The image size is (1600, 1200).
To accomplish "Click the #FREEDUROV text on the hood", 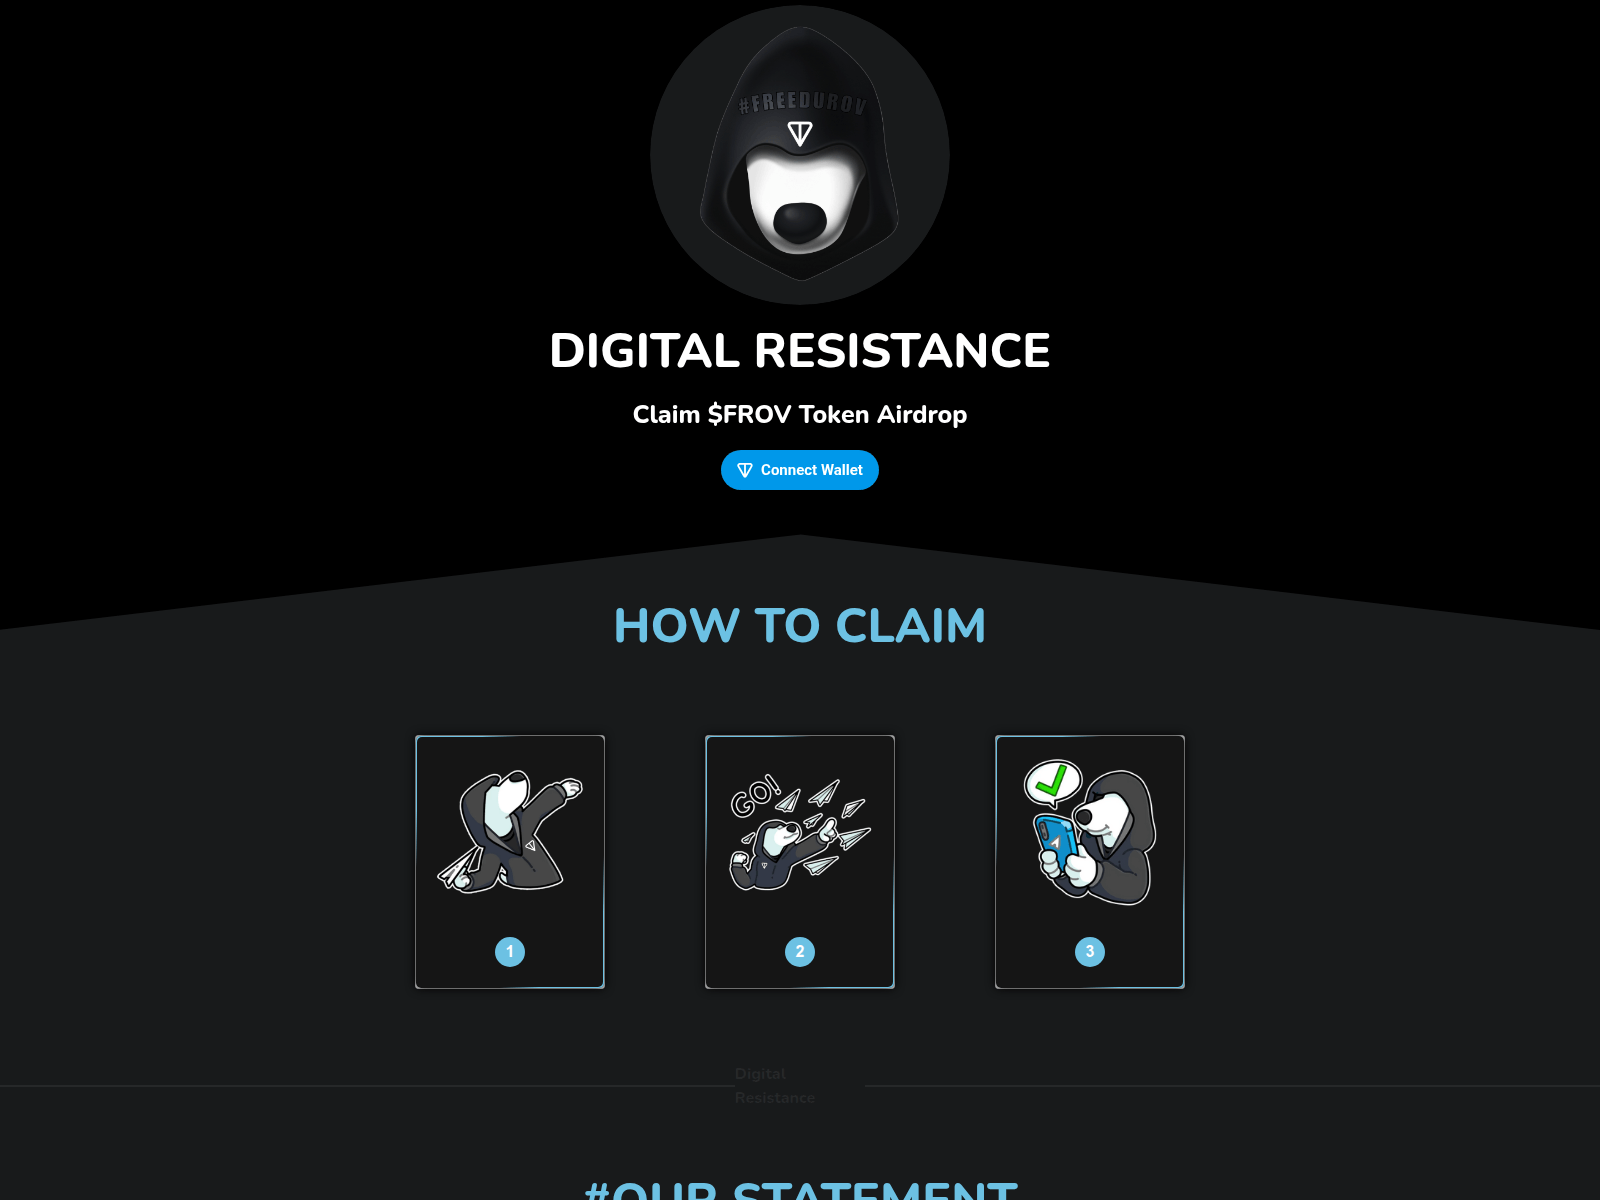I will [802, 102].
